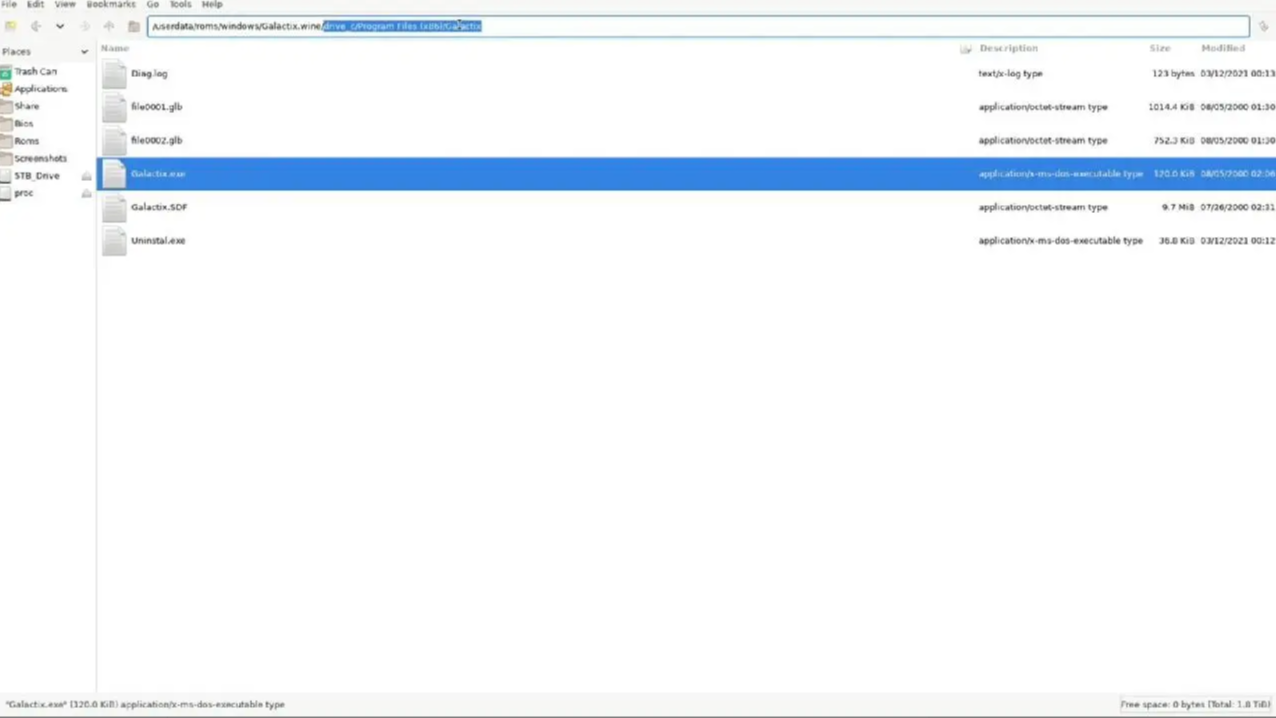Click the Trash Can sidebar icon
The height and width of the screenshot is (718, 1276).
tap(6, 71)
